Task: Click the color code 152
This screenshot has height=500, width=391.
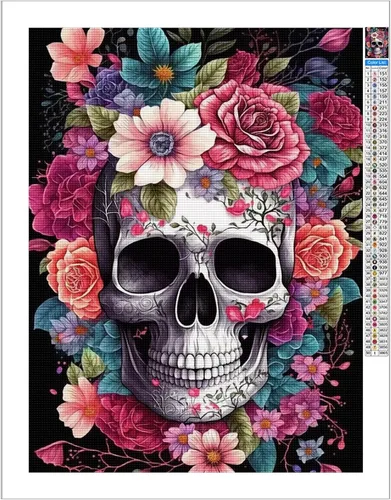Action: [x=383, y=79]
